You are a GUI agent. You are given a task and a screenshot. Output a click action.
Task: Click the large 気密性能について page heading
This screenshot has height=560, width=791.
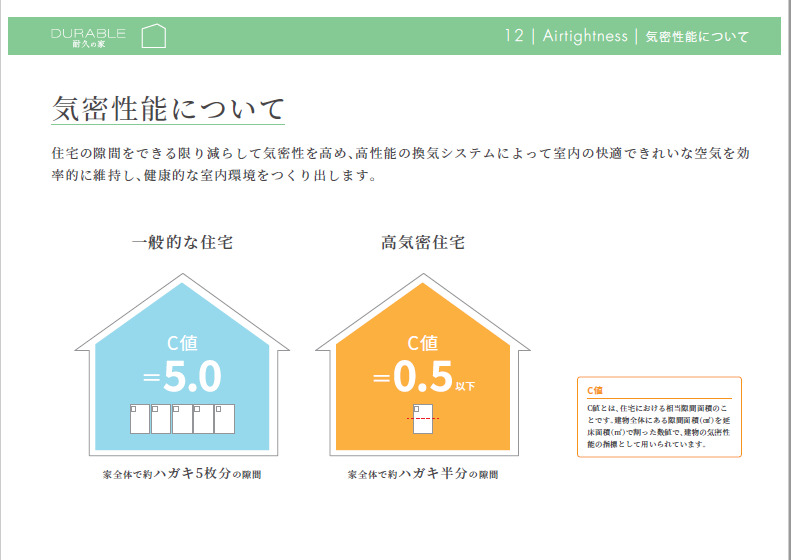(168, 109)
